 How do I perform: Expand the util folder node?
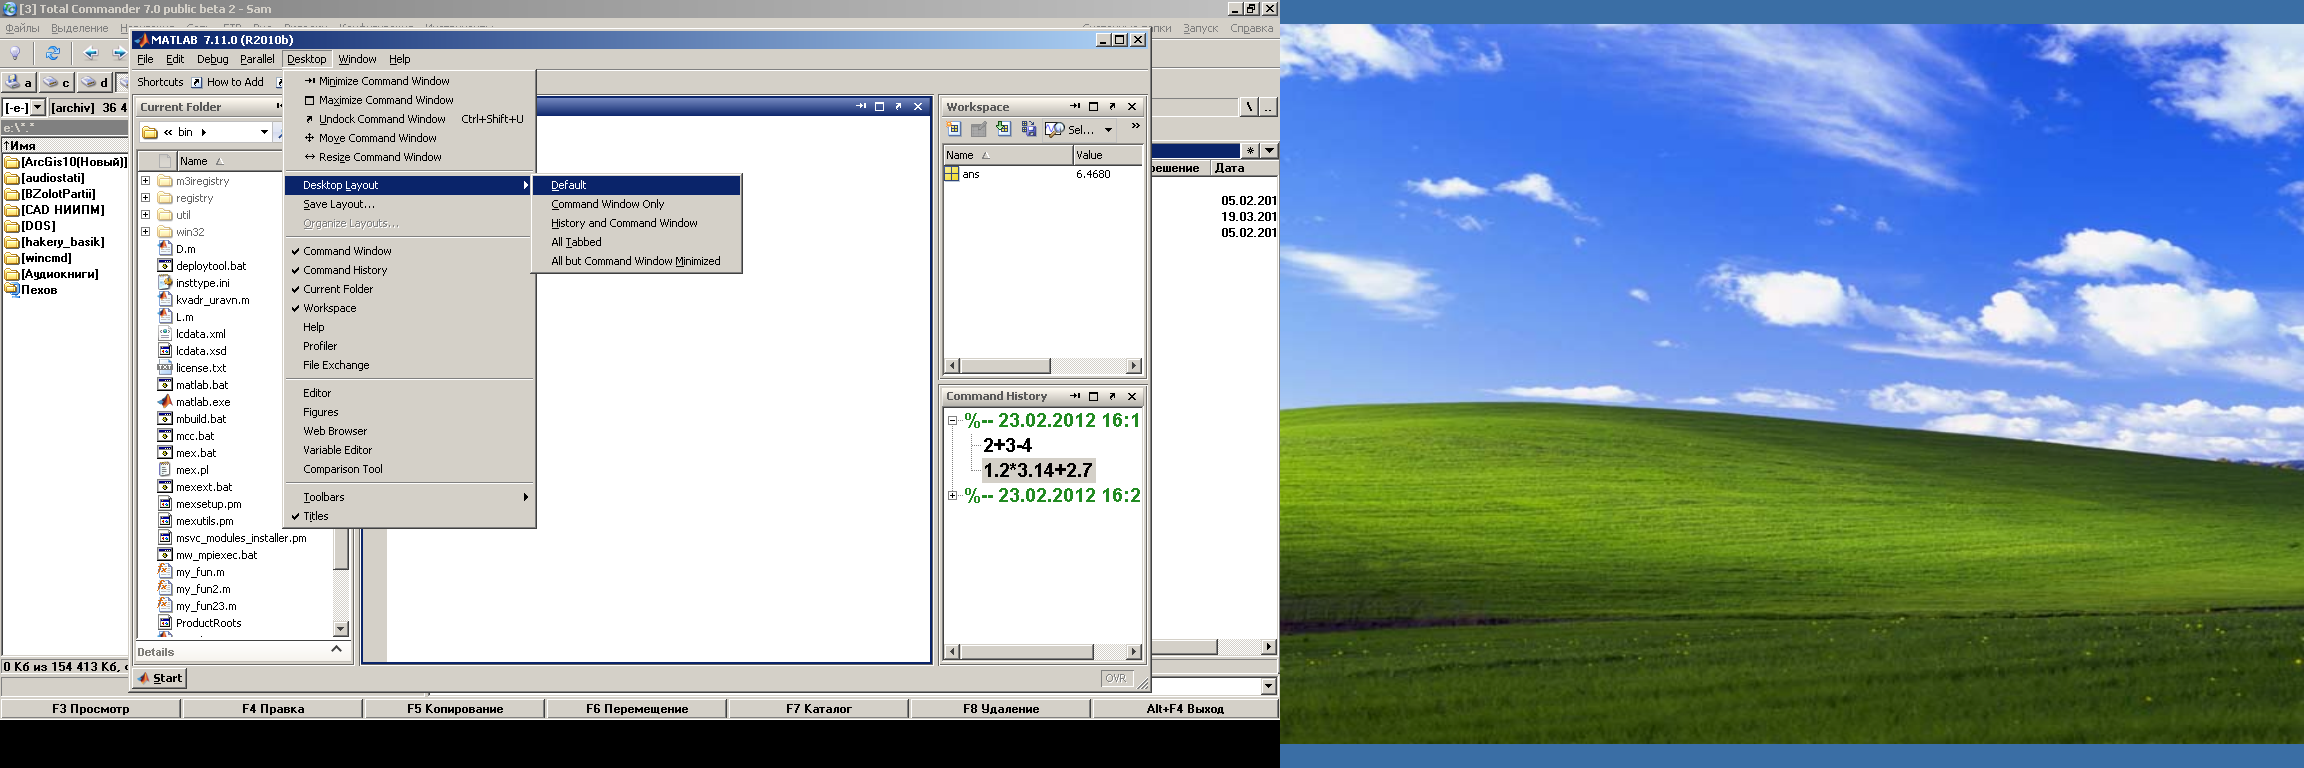(146, 215)
